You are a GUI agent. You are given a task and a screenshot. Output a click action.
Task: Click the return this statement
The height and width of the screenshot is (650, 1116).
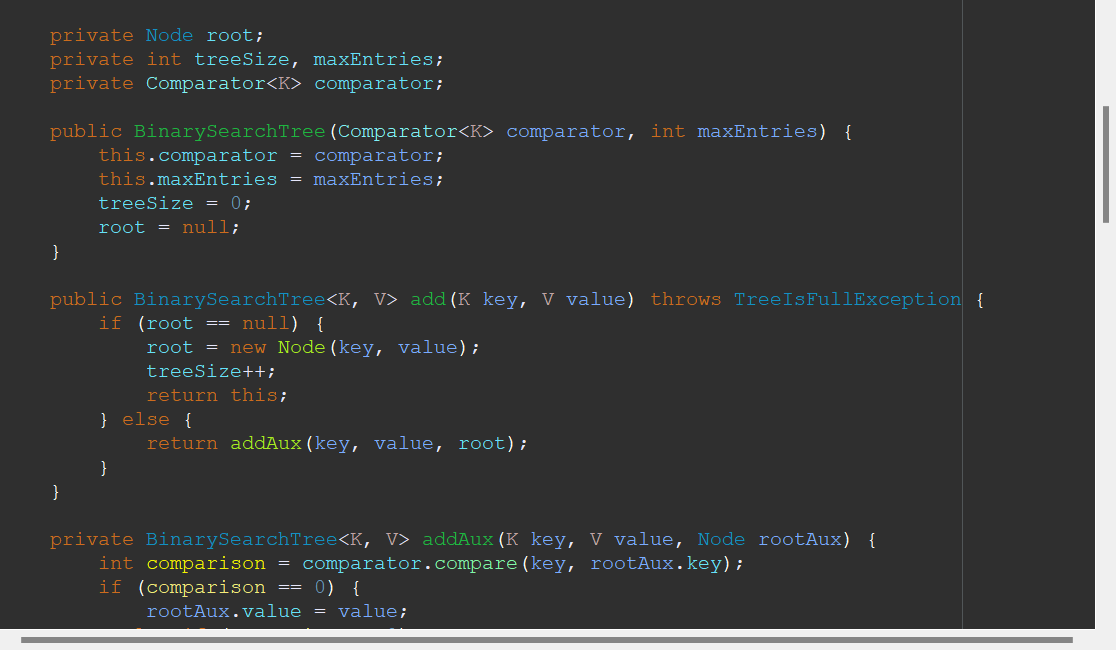point(218,395)
